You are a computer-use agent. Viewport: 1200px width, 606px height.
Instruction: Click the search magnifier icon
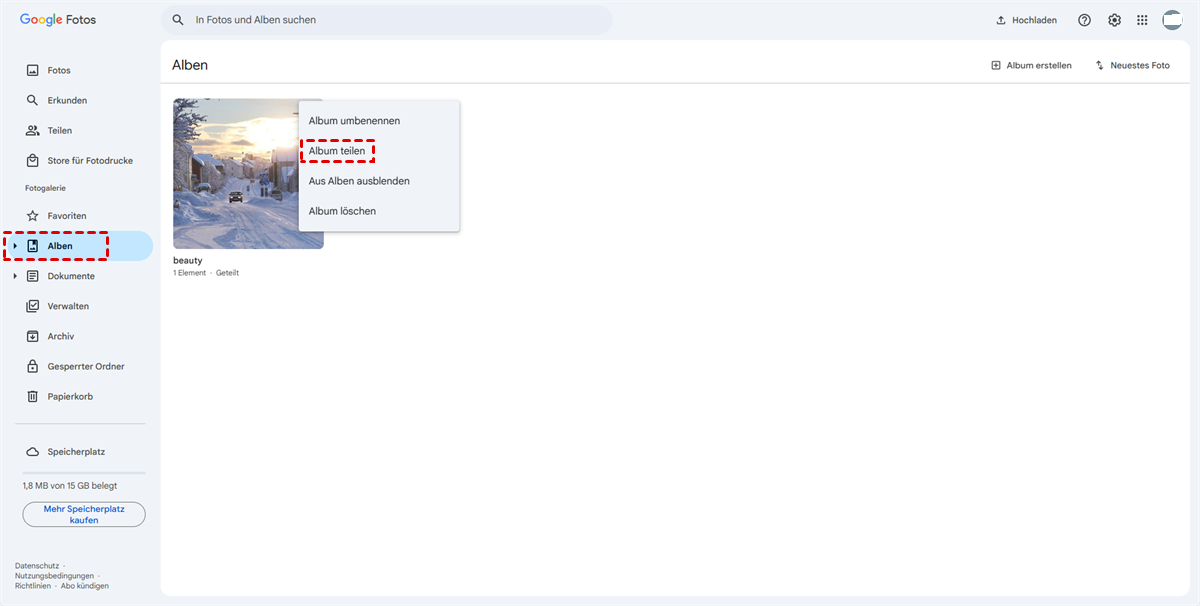click(178, 20)
